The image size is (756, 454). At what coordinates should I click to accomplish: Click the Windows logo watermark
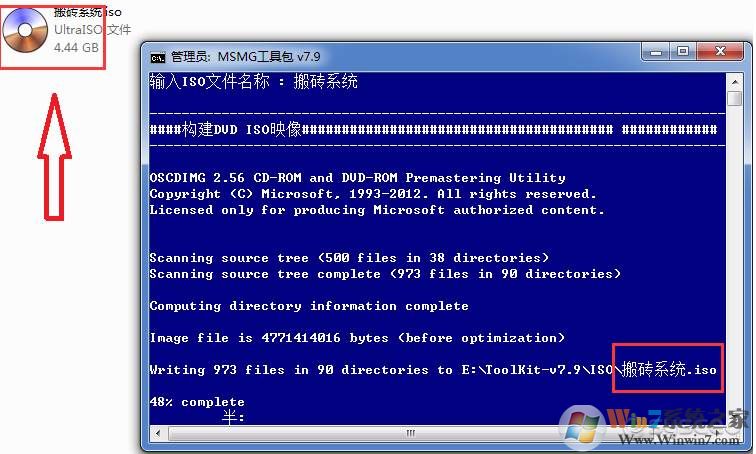tap(582, 425)
